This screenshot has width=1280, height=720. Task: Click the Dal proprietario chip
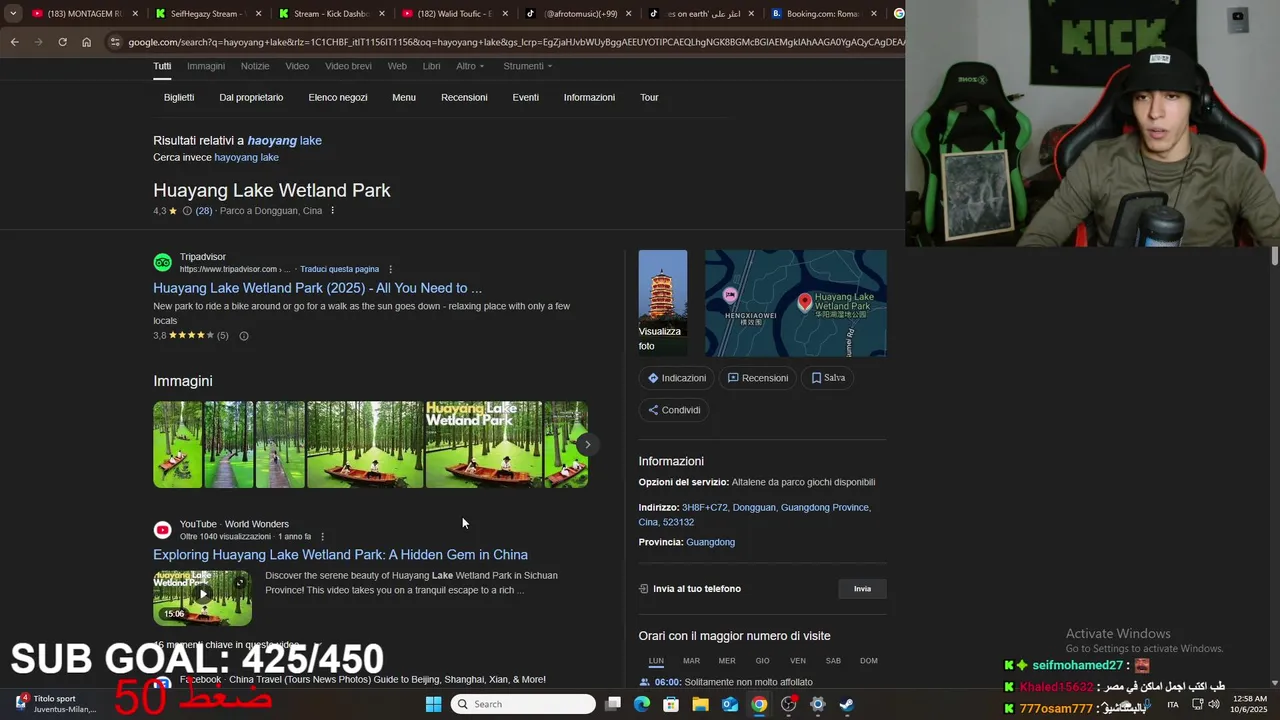251,97
